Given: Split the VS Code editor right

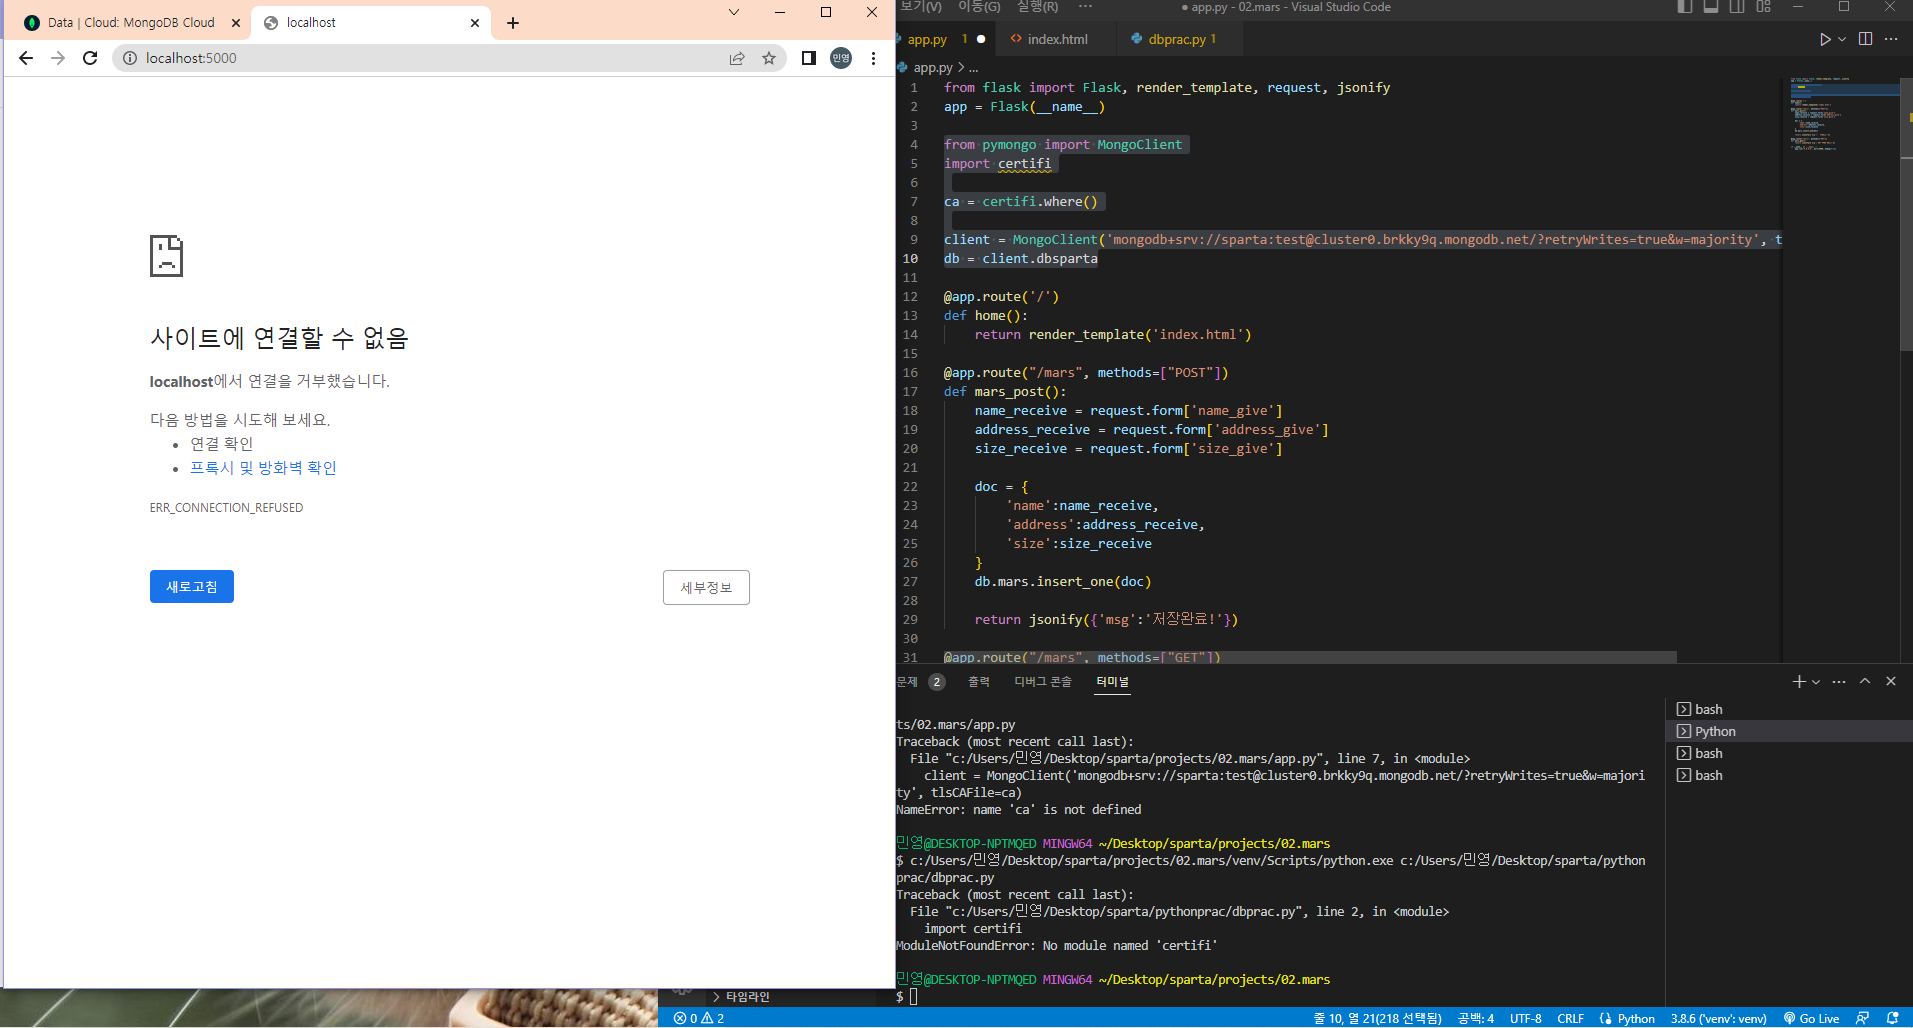Looking at the screenshot, I should click(x=1865, y=39).
